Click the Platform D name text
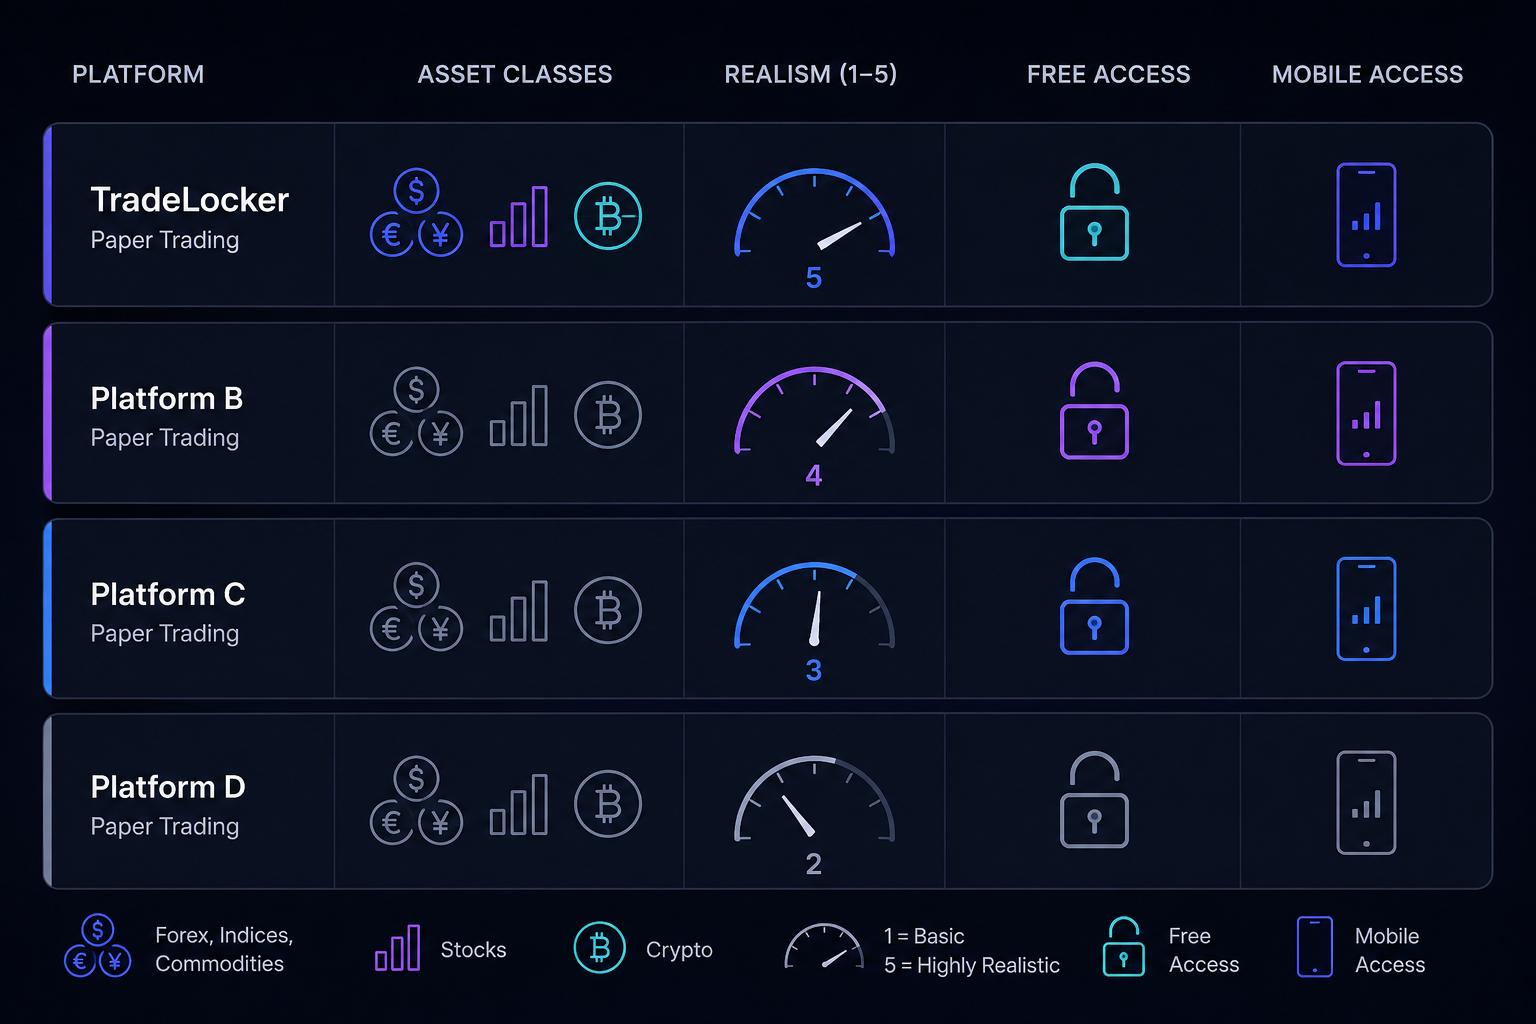The width and height of the screenshot is (1536, 1024). (x=168, y=787)
